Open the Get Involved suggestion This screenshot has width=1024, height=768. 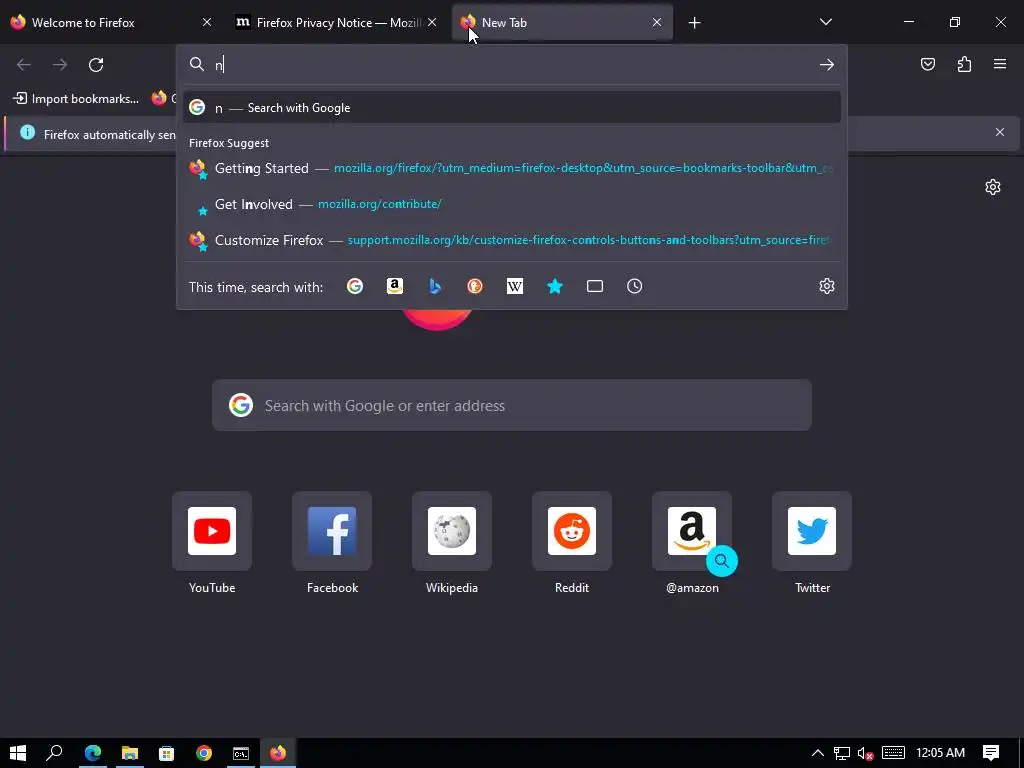(512, 204)
